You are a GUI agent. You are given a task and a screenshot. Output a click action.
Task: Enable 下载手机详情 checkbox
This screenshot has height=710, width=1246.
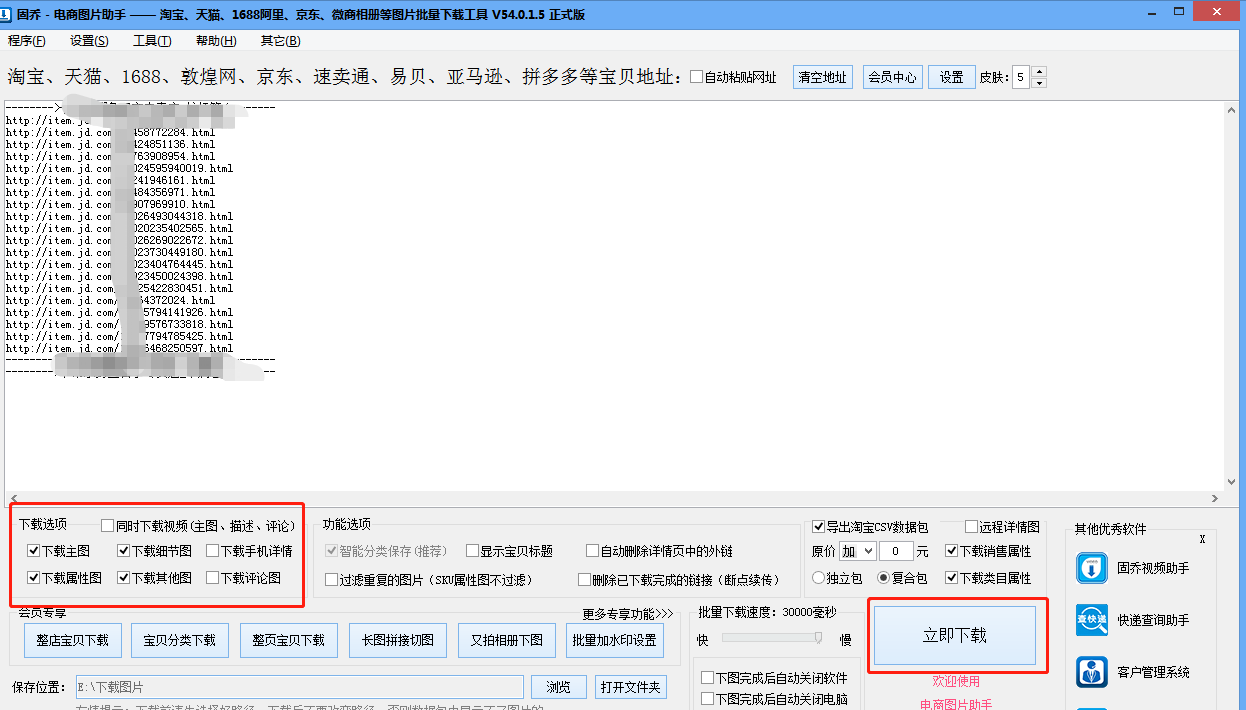click(x=212, y=551)
